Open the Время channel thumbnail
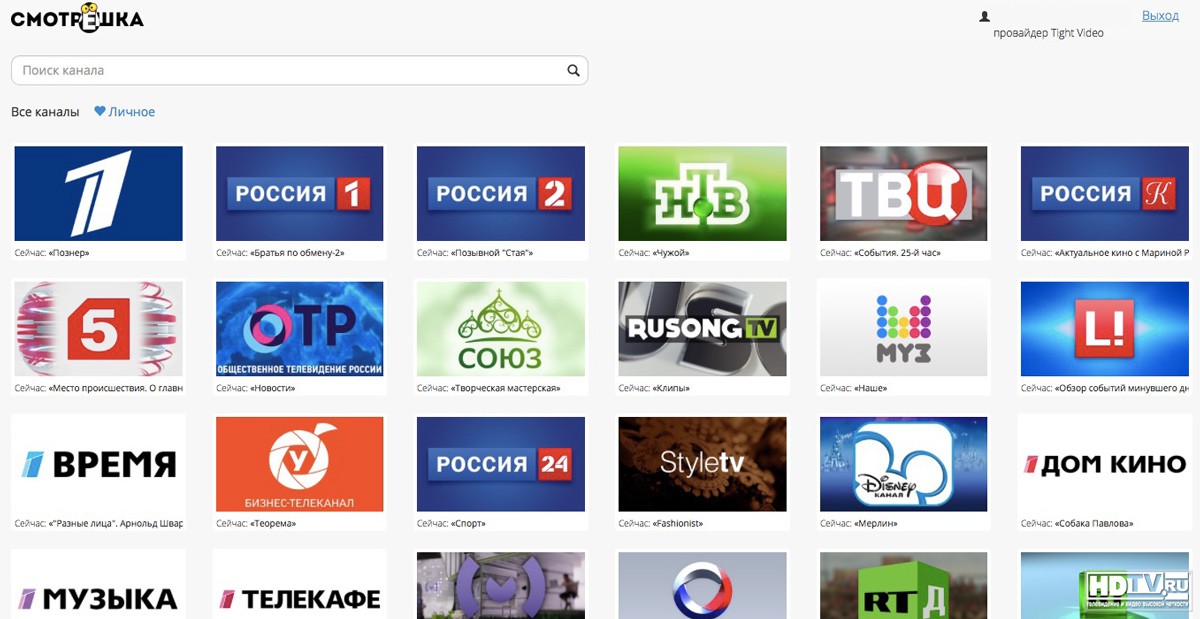This screenshot has width=1200, height=619. 99,464
